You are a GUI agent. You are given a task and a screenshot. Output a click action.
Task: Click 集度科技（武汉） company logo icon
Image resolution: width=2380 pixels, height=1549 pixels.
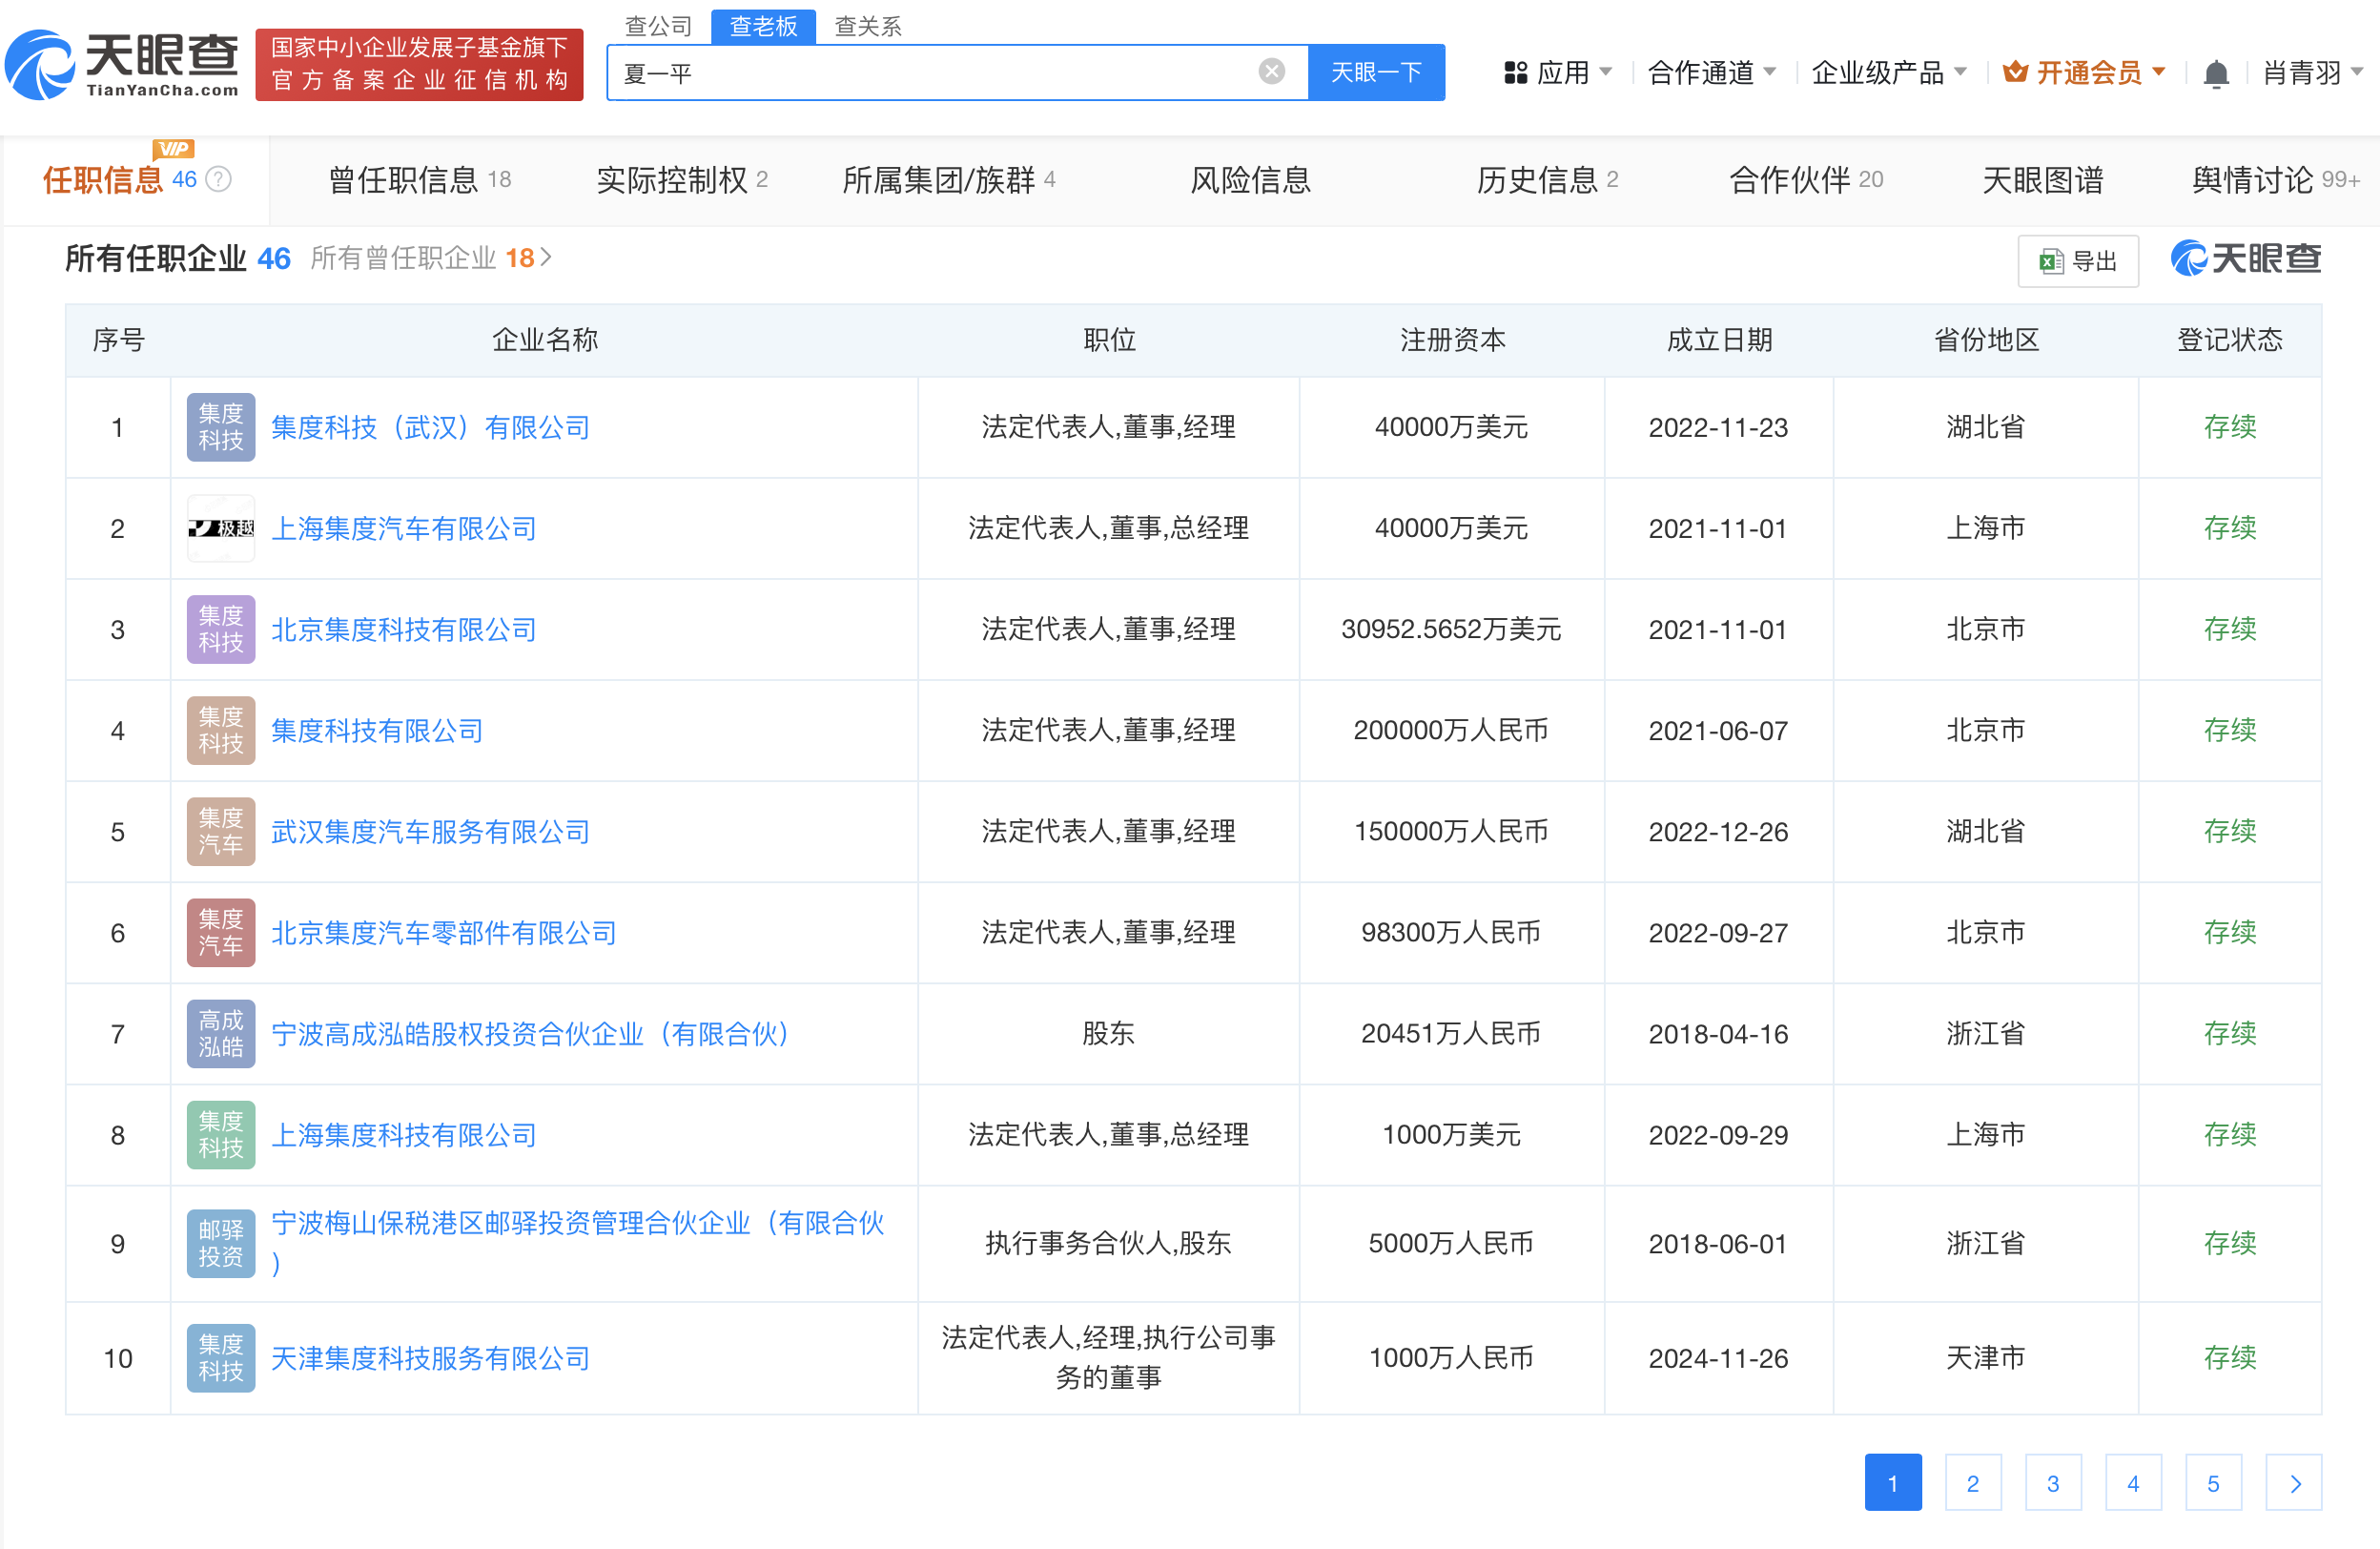point(221,427)
